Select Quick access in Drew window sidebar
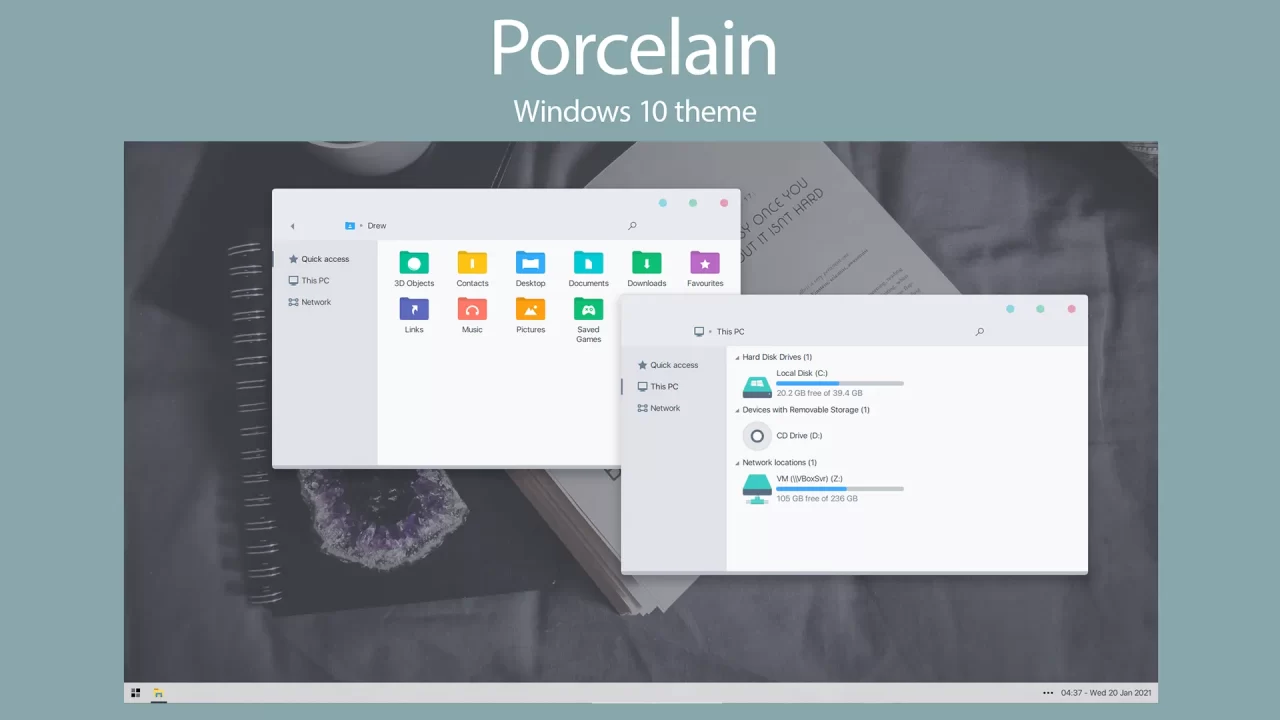 (319, 259)
